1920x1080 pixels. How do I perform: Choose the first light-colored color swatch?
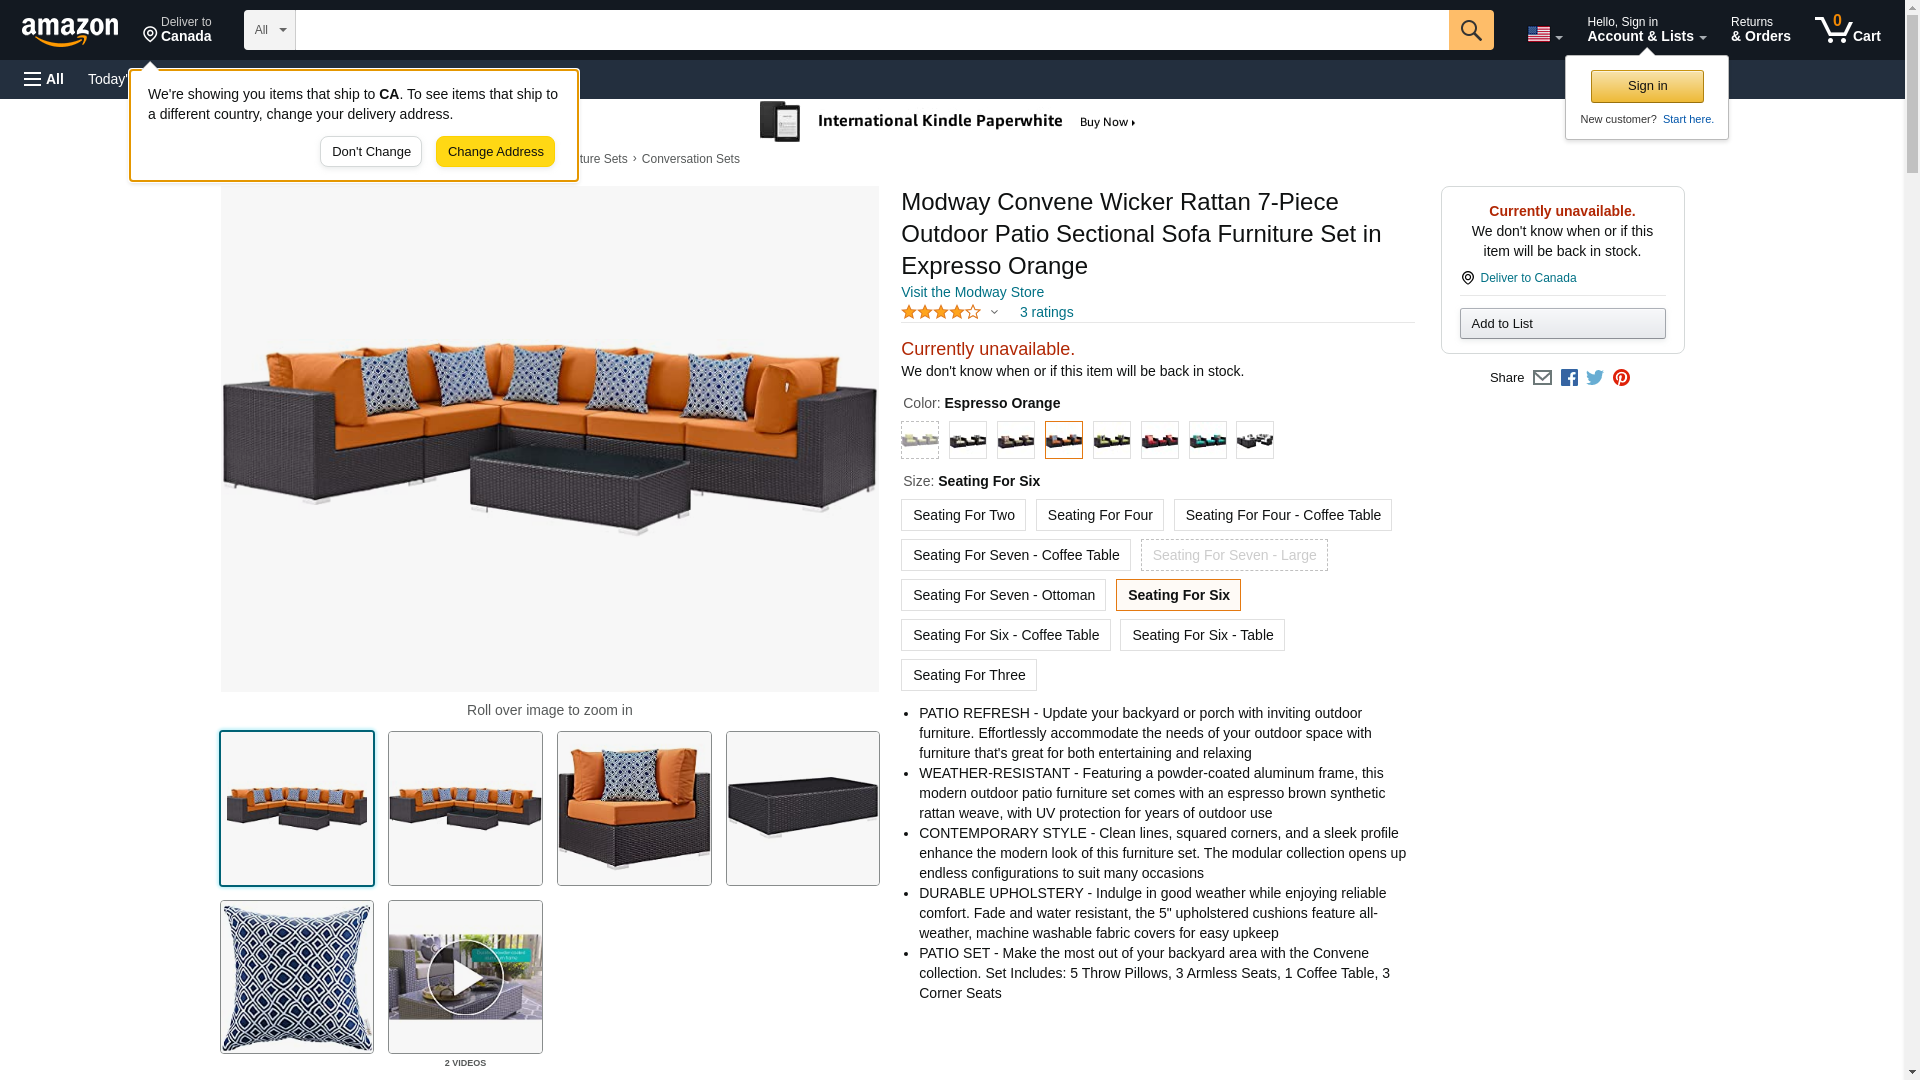(920, 440)
